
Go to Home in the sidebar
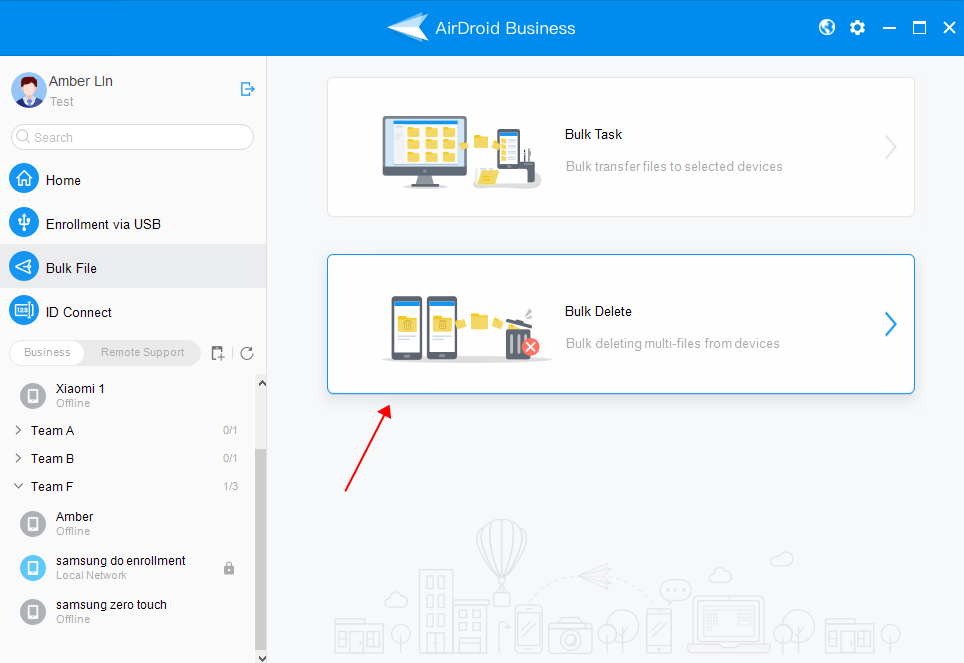click(x=63, y=180)
